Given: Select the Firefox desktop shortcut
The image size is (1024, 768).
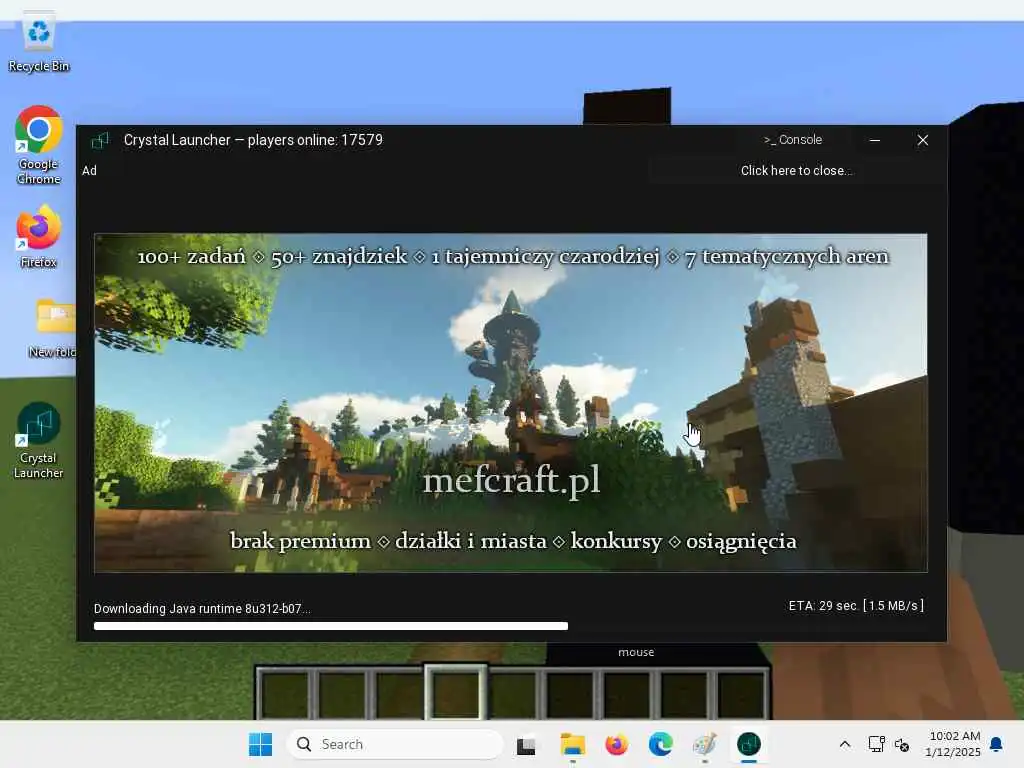Looking at the screenshot, I should pos(39,237).
